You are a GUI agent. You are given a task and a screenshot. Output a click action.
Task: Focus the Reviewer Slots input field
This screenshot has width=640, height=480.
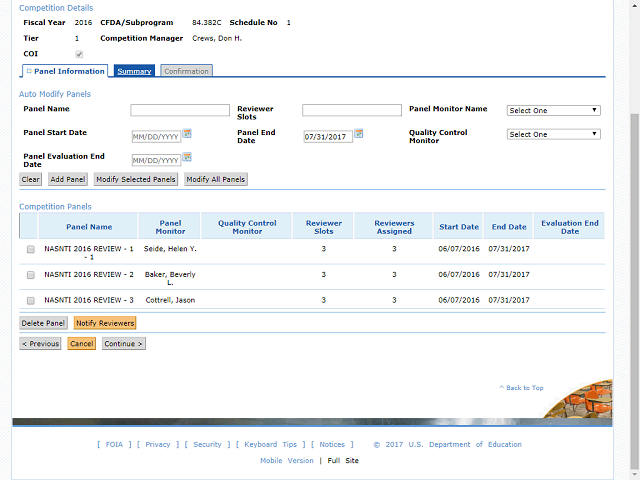pyautogui.click(x=351, y=110)
